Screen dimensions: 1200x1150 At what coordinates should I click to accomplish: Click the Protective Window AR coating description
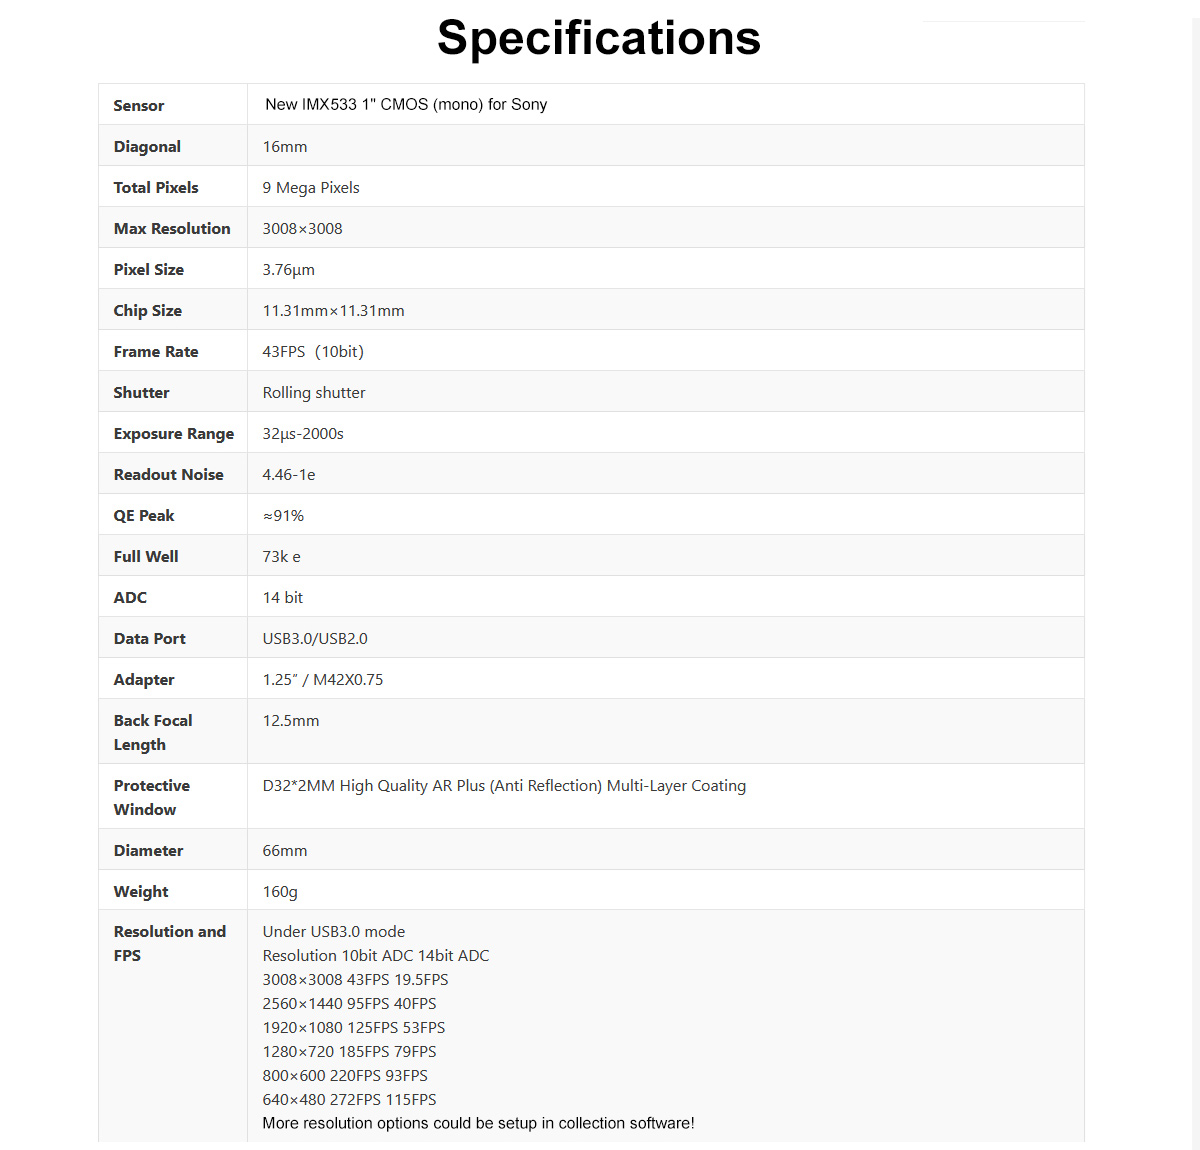coord(504,786)
